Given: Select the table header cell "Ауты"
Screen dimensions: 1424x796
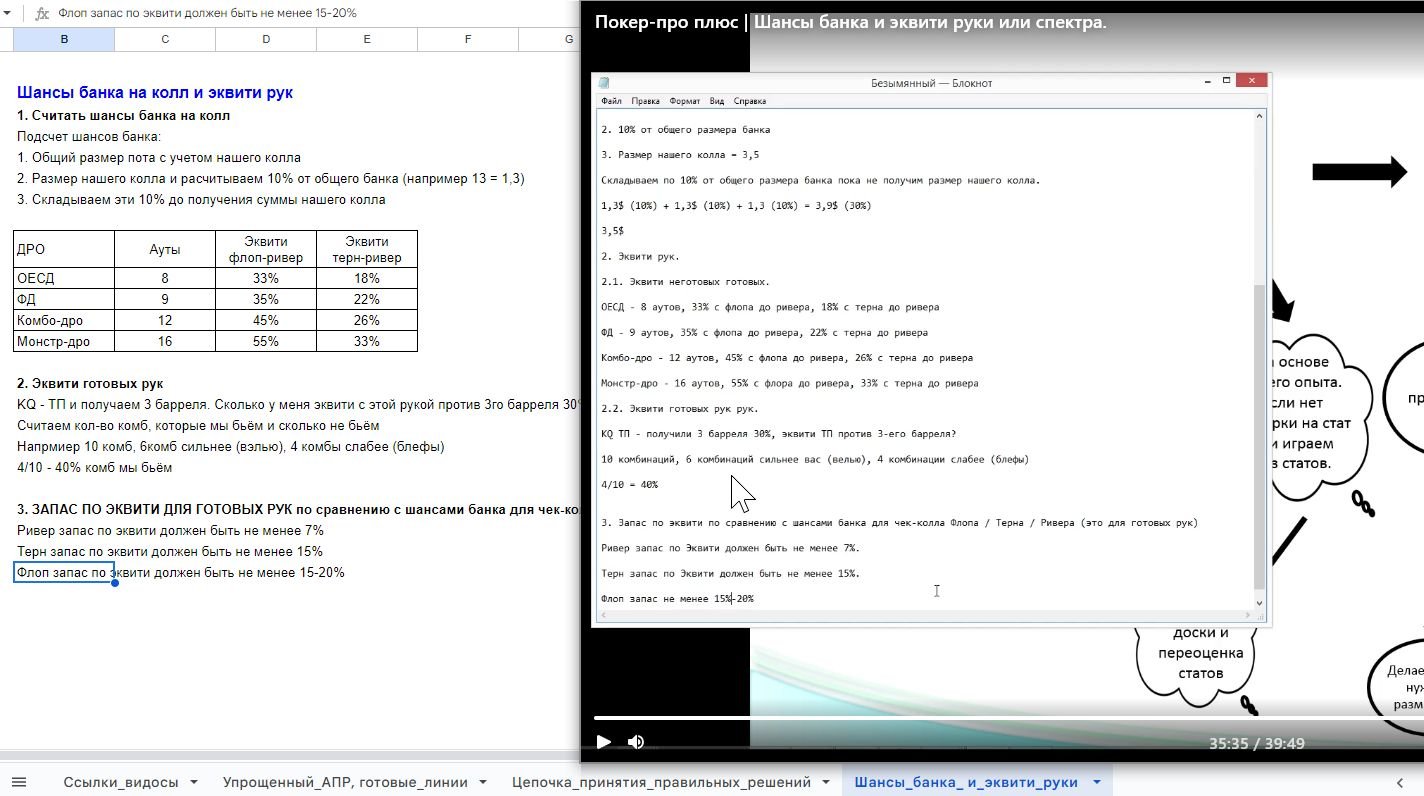Looking at the screenshot, I should coord(165,249).
